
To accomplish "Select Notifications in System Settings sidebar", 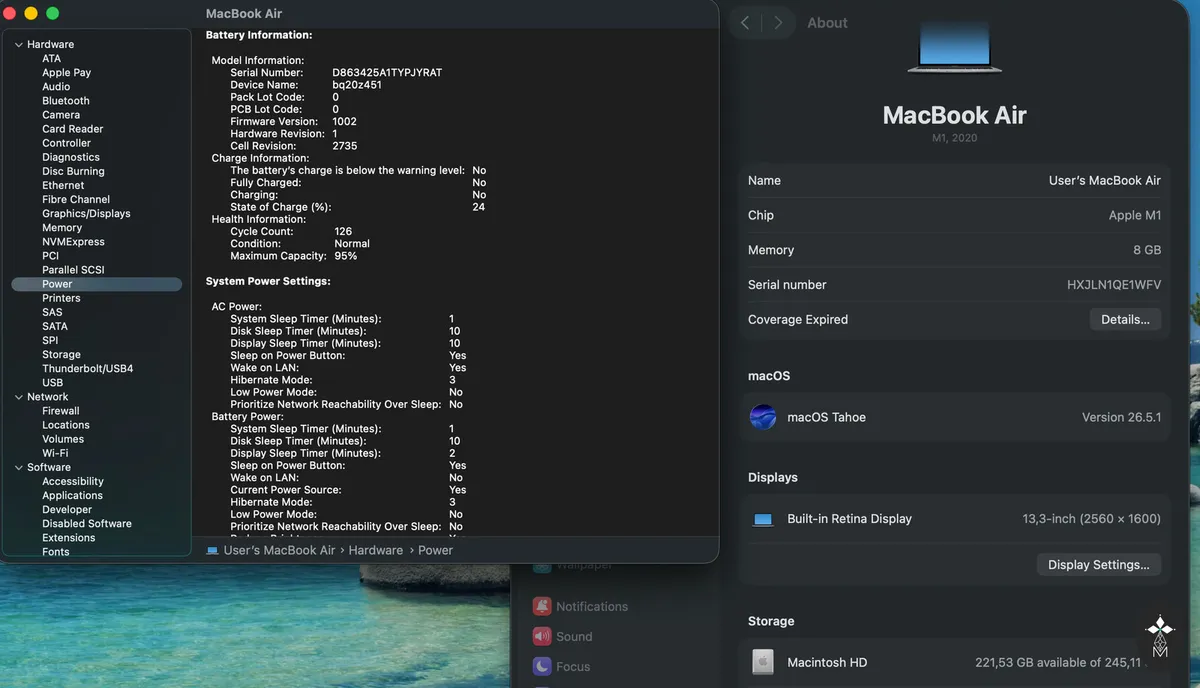I will [x=592, y=606].
